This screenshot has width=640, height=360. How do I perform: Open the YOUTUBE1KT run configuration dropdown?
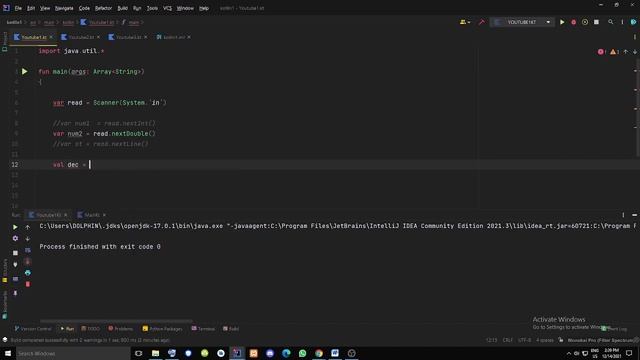(x=522, y=22)
